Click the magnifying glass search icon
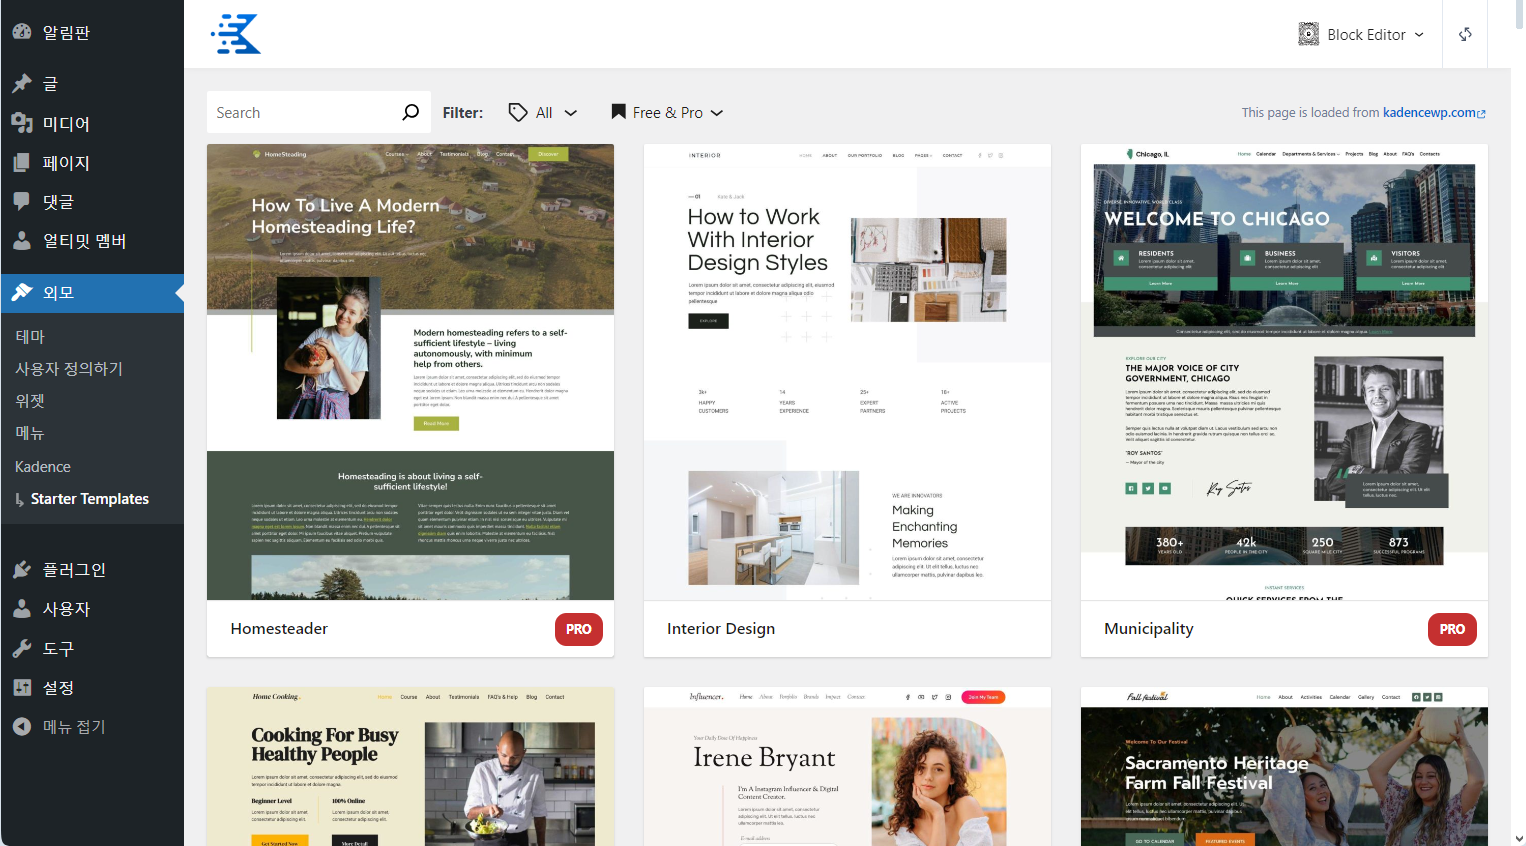The image size is (1526, 846). coord(410,112)
